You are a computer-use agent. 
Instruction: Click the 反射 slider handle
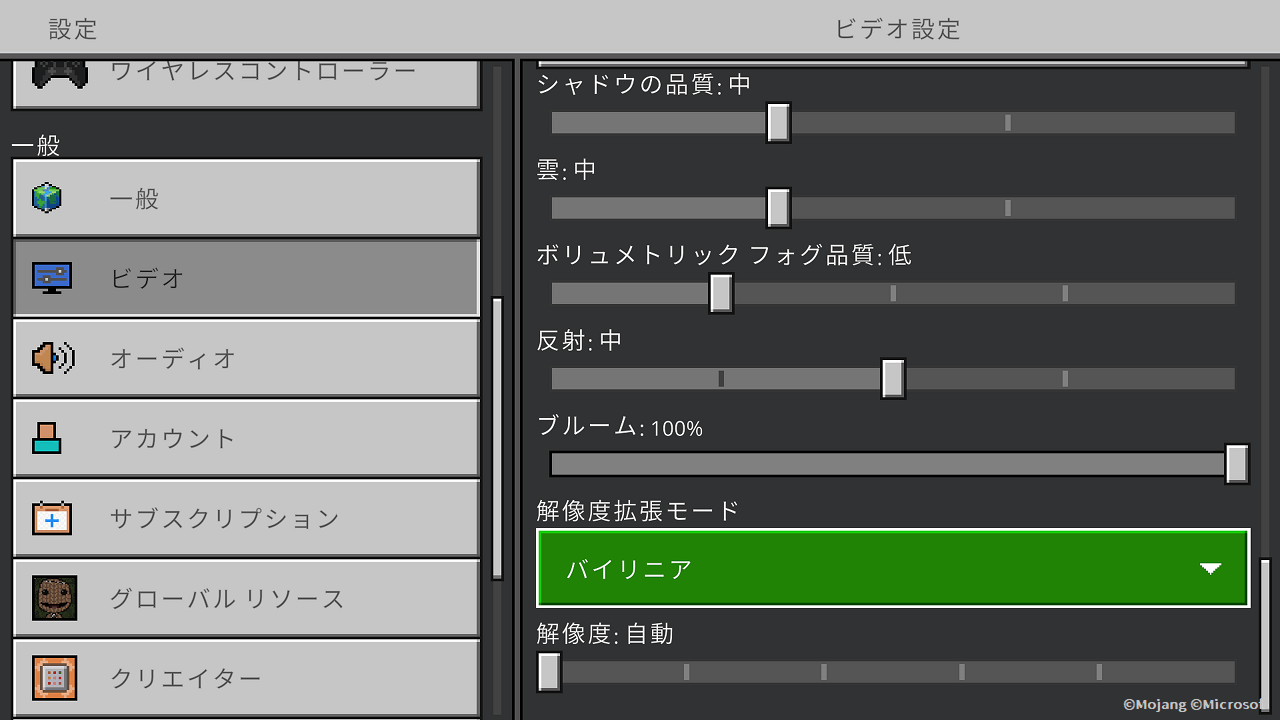coord(893,379)
